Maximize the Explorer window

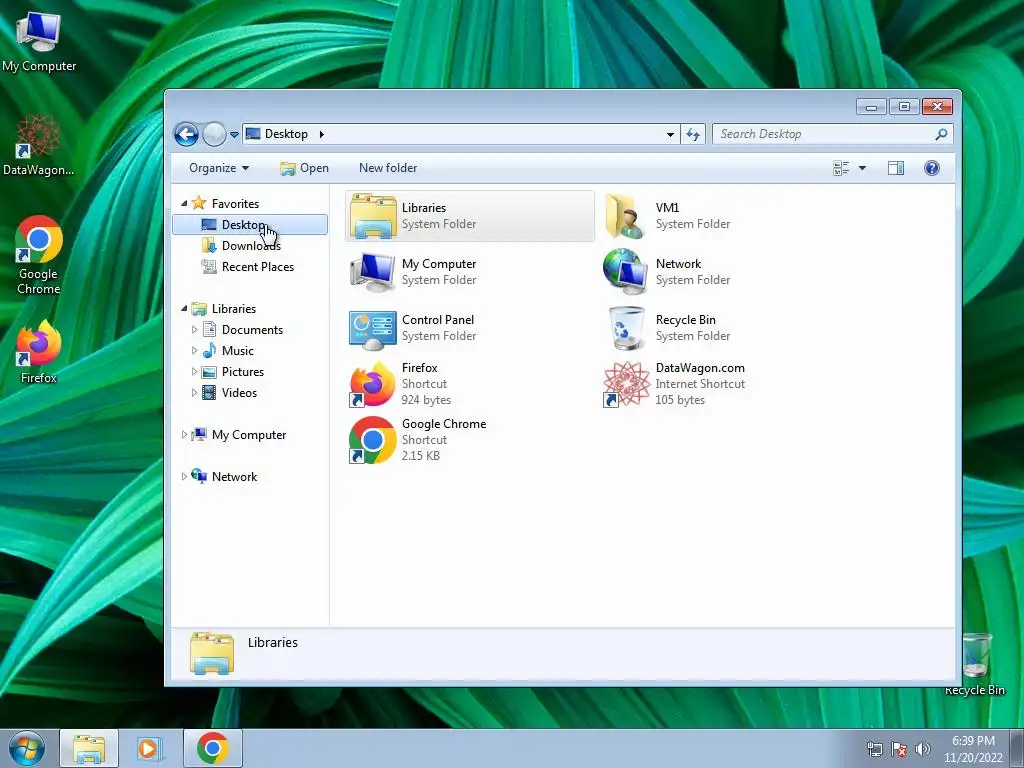click(904, 106)
